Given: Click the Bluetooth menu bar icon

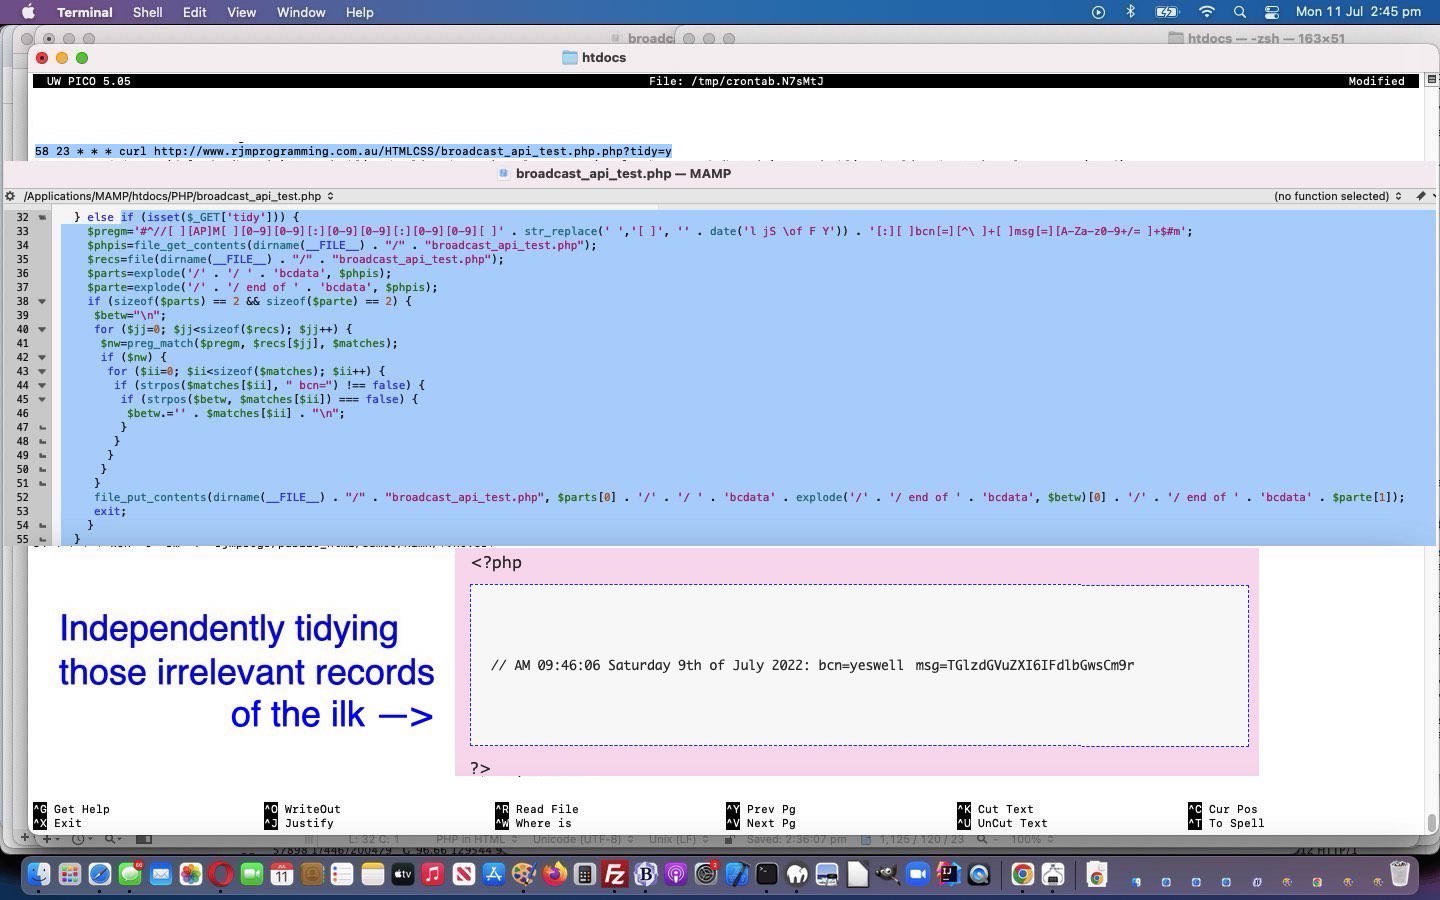Looking at the screenshot, I should pos(1131,12).
